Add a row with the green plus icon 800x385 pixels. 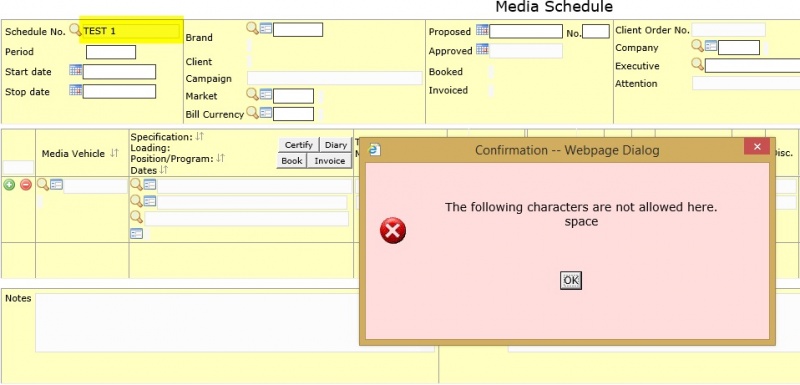click(x=9, y=185)
